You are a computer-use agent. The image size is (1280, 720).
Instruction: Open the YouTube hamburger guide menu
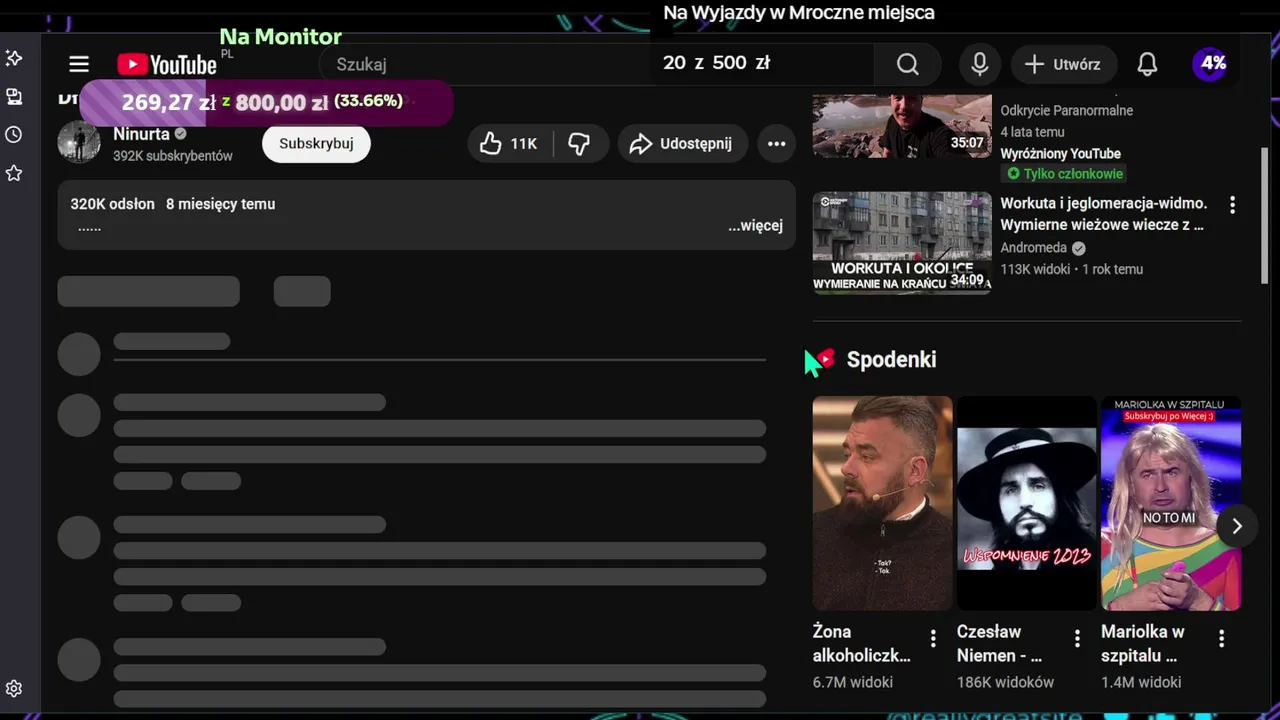tap(79, 64)
